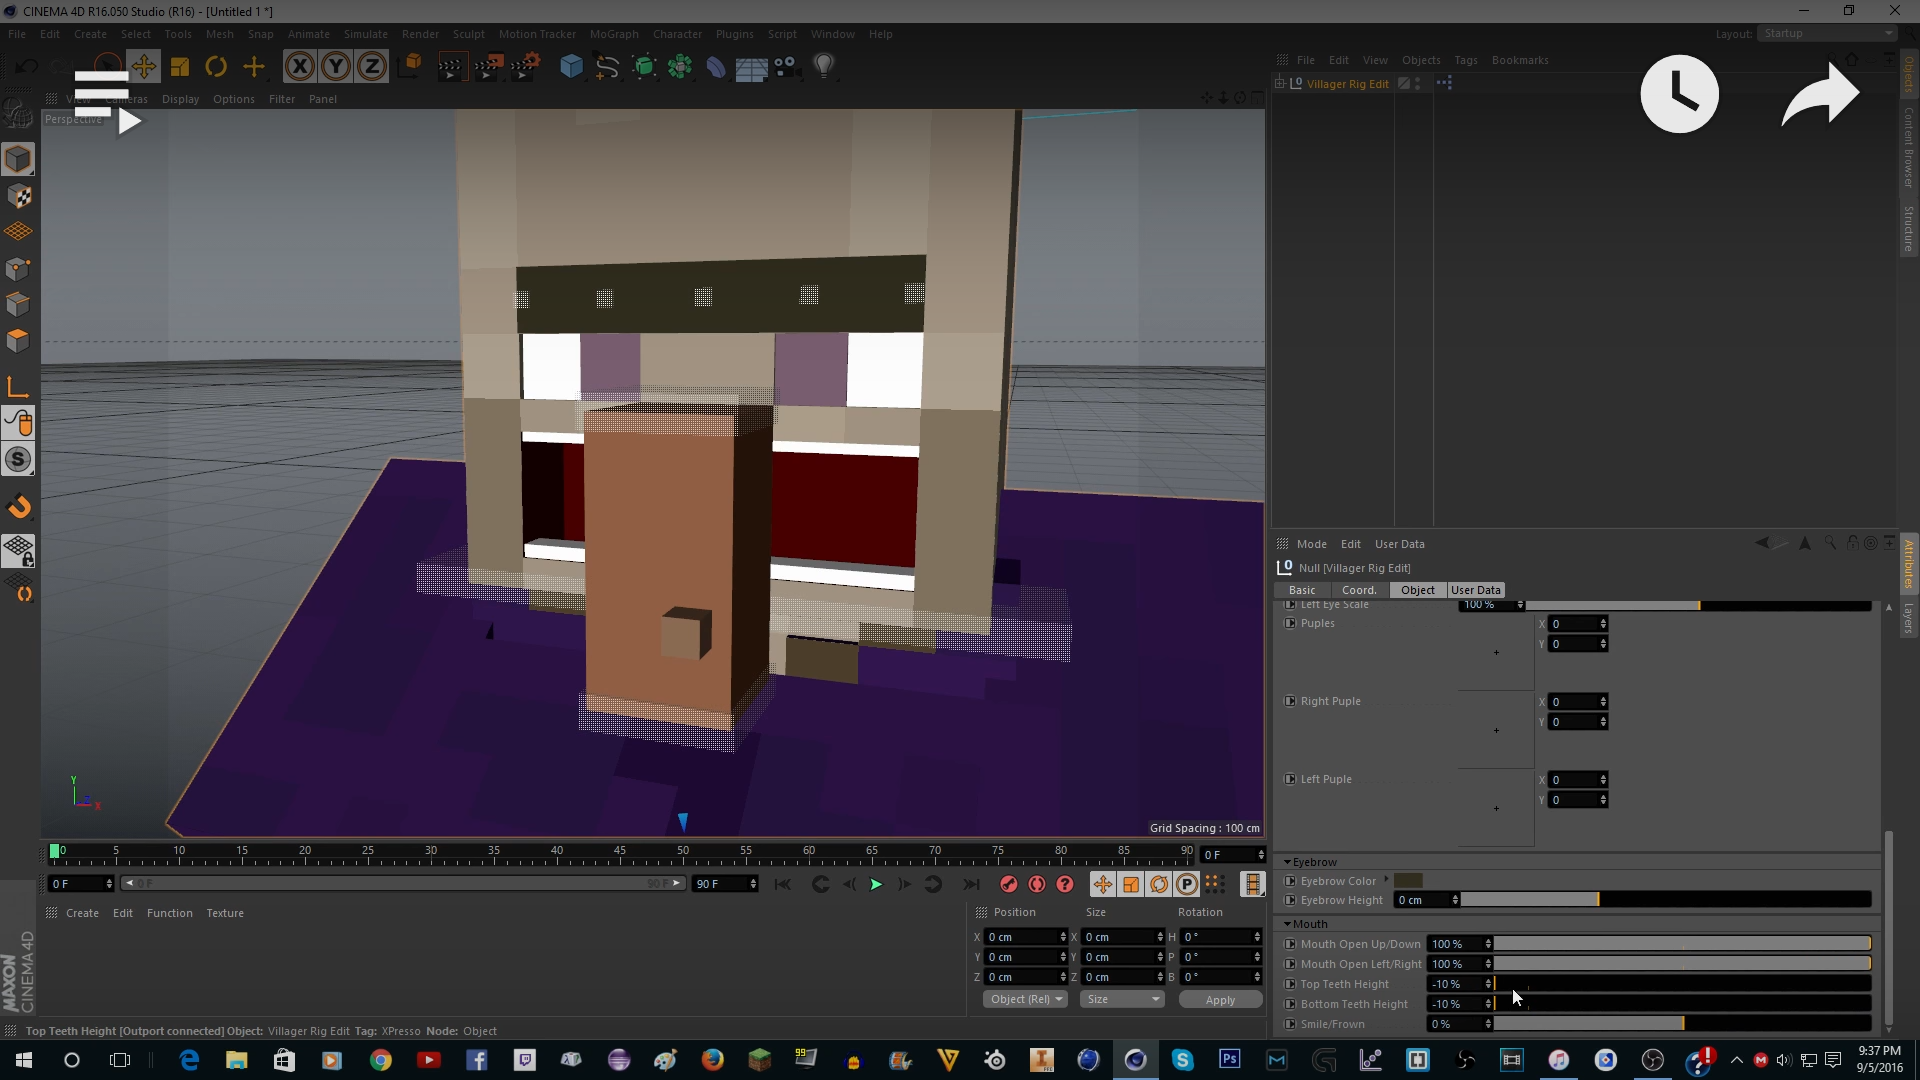
Task: Open Edit Render Settings gear icon
Action: pyautogui.click(x=525, y=67)
